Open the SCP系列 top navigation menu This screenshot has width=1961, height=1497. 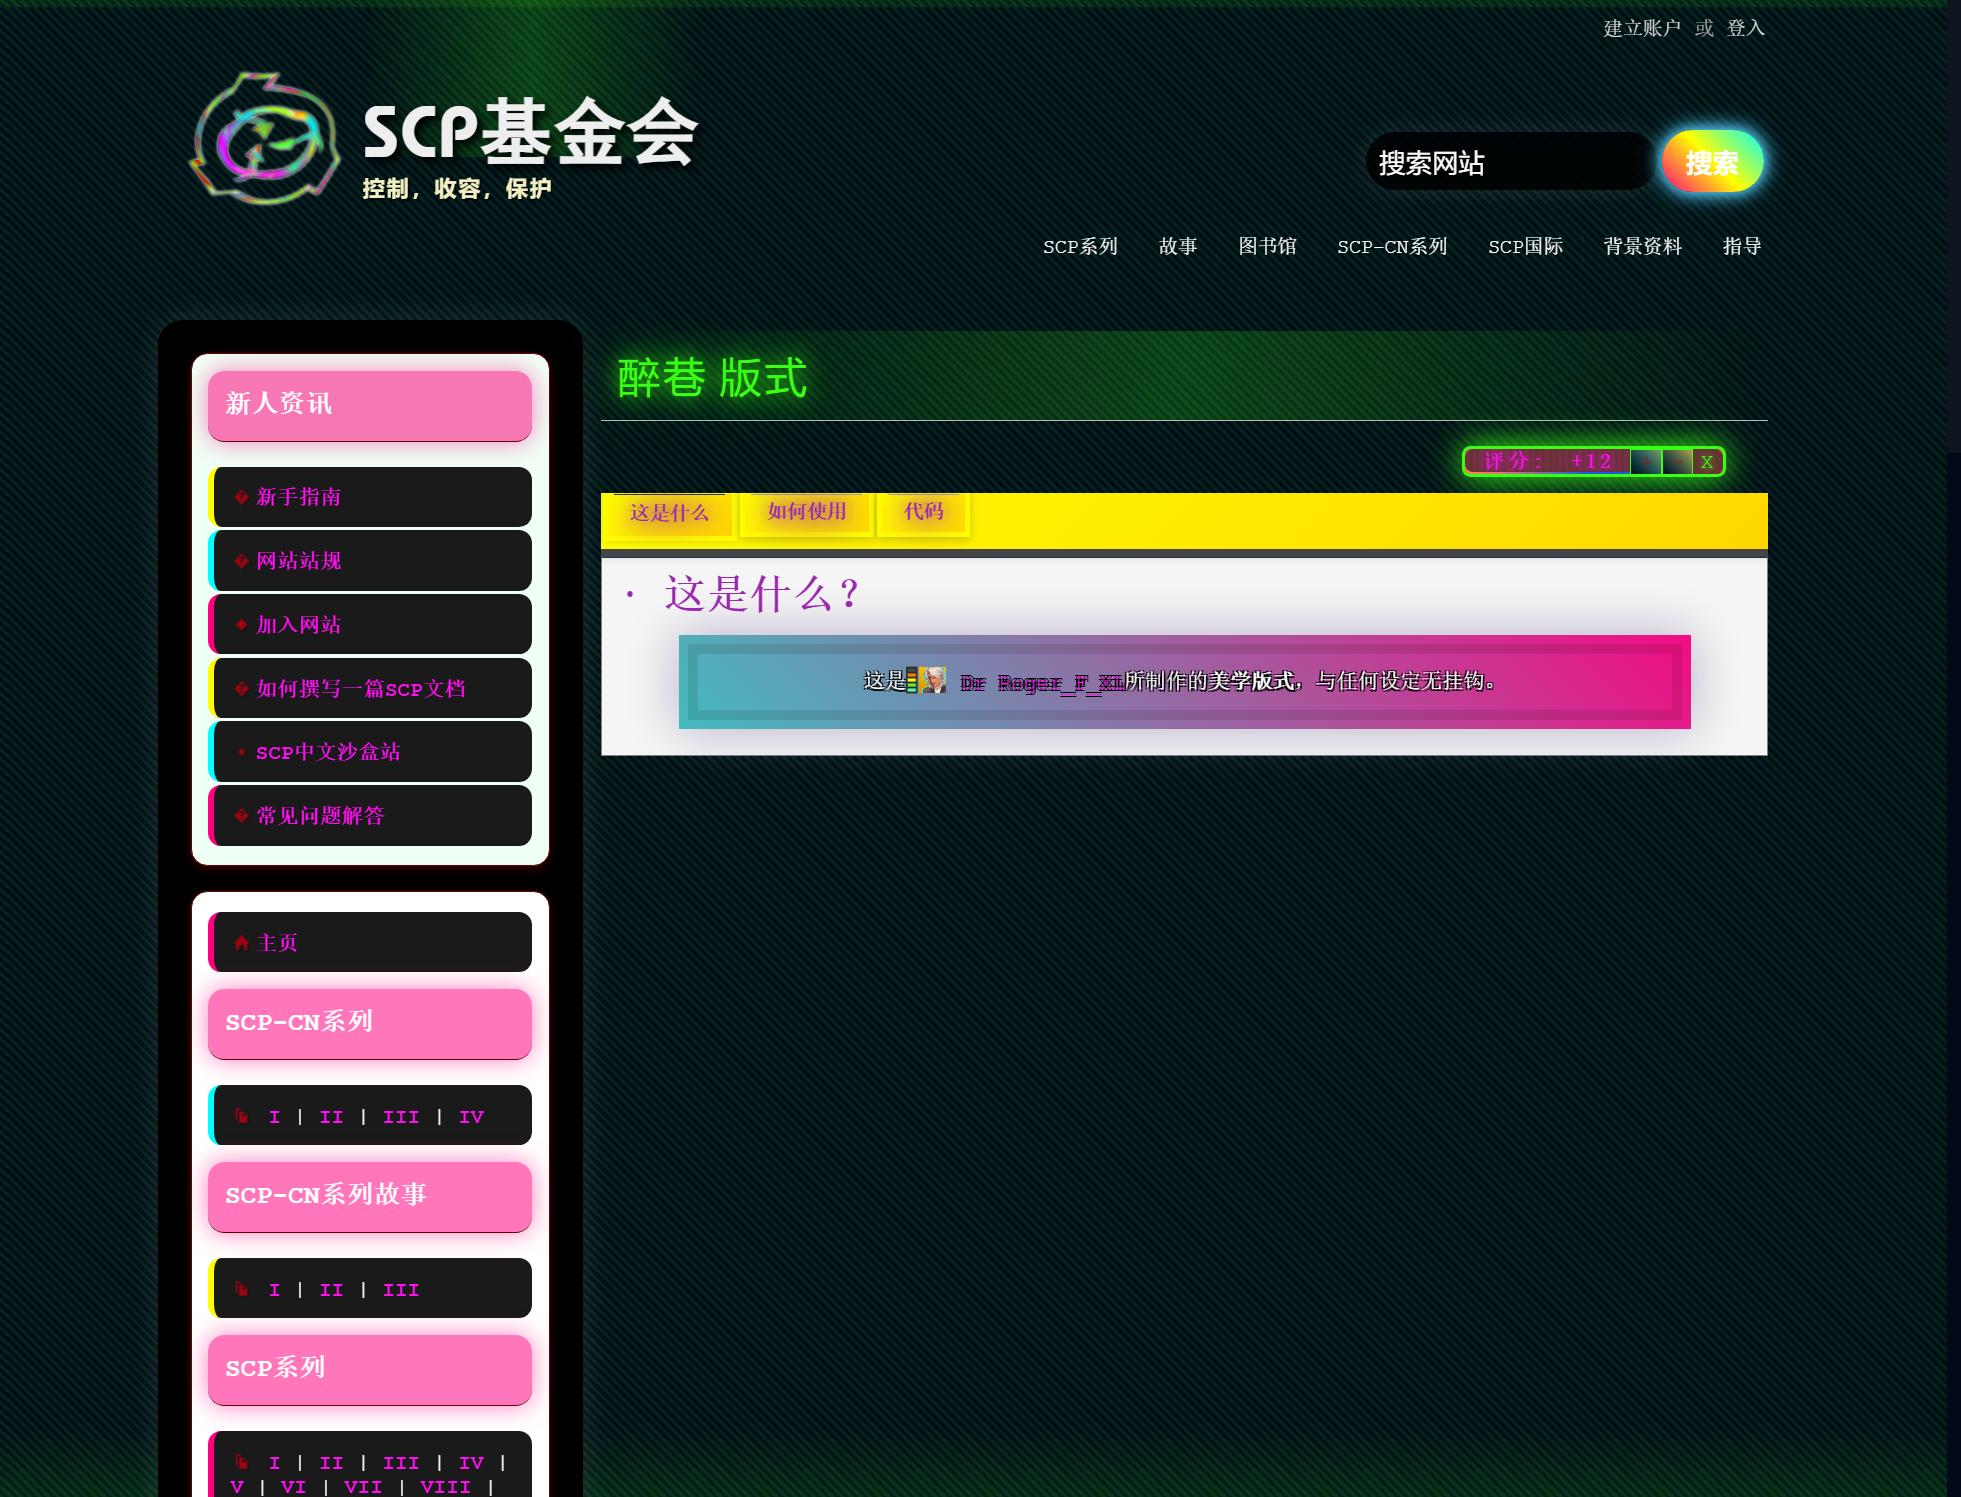tap(1080, 246)
